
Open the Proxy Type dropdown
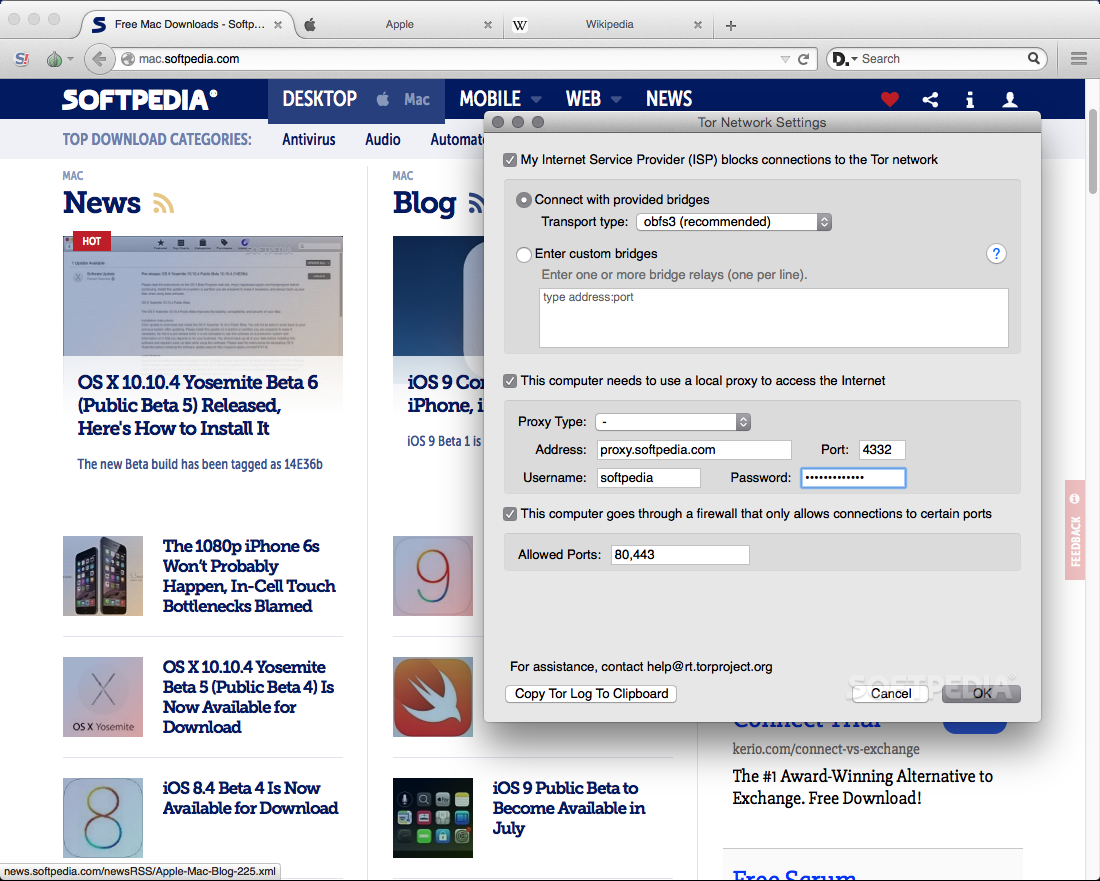pyautogui.click(x=673, y=422)
